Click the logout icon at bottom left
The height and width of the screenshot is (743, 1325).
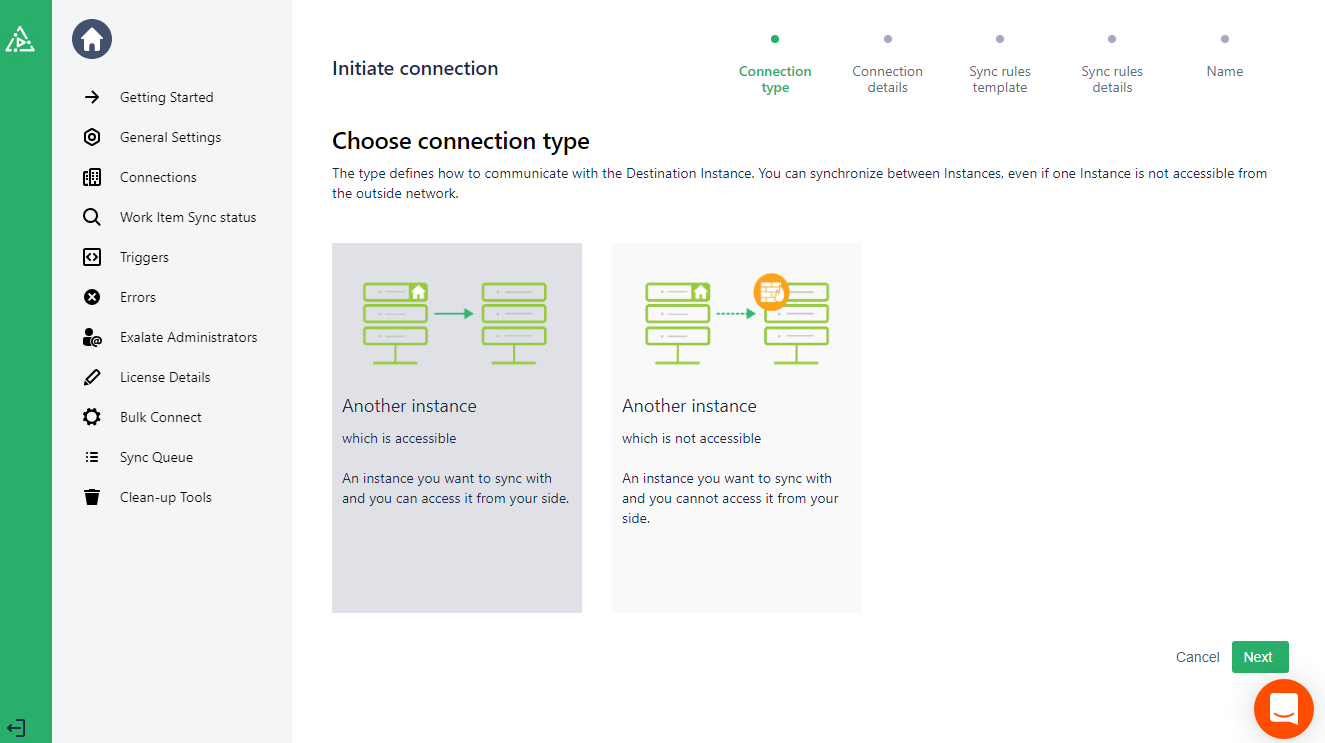click(16, 728)
